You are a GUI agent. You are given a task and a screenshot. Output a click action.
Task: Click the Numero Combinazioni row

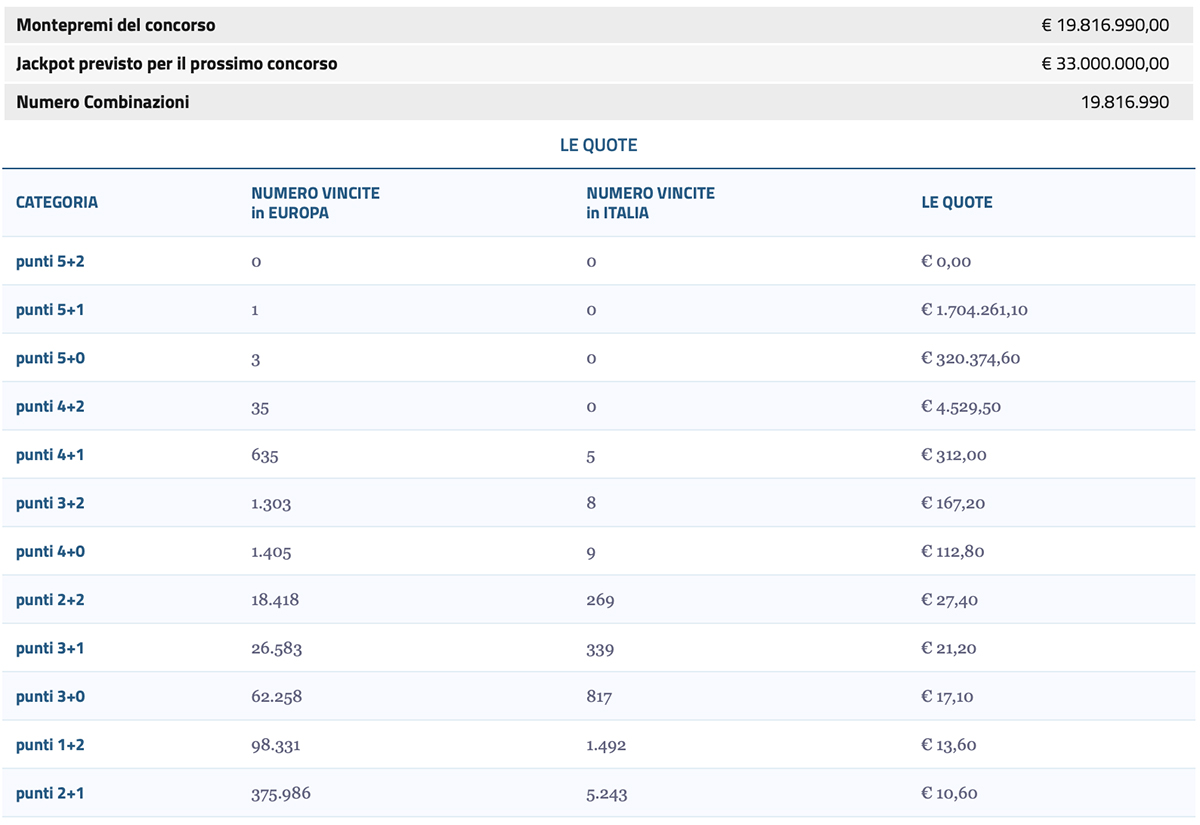[600, 101]
